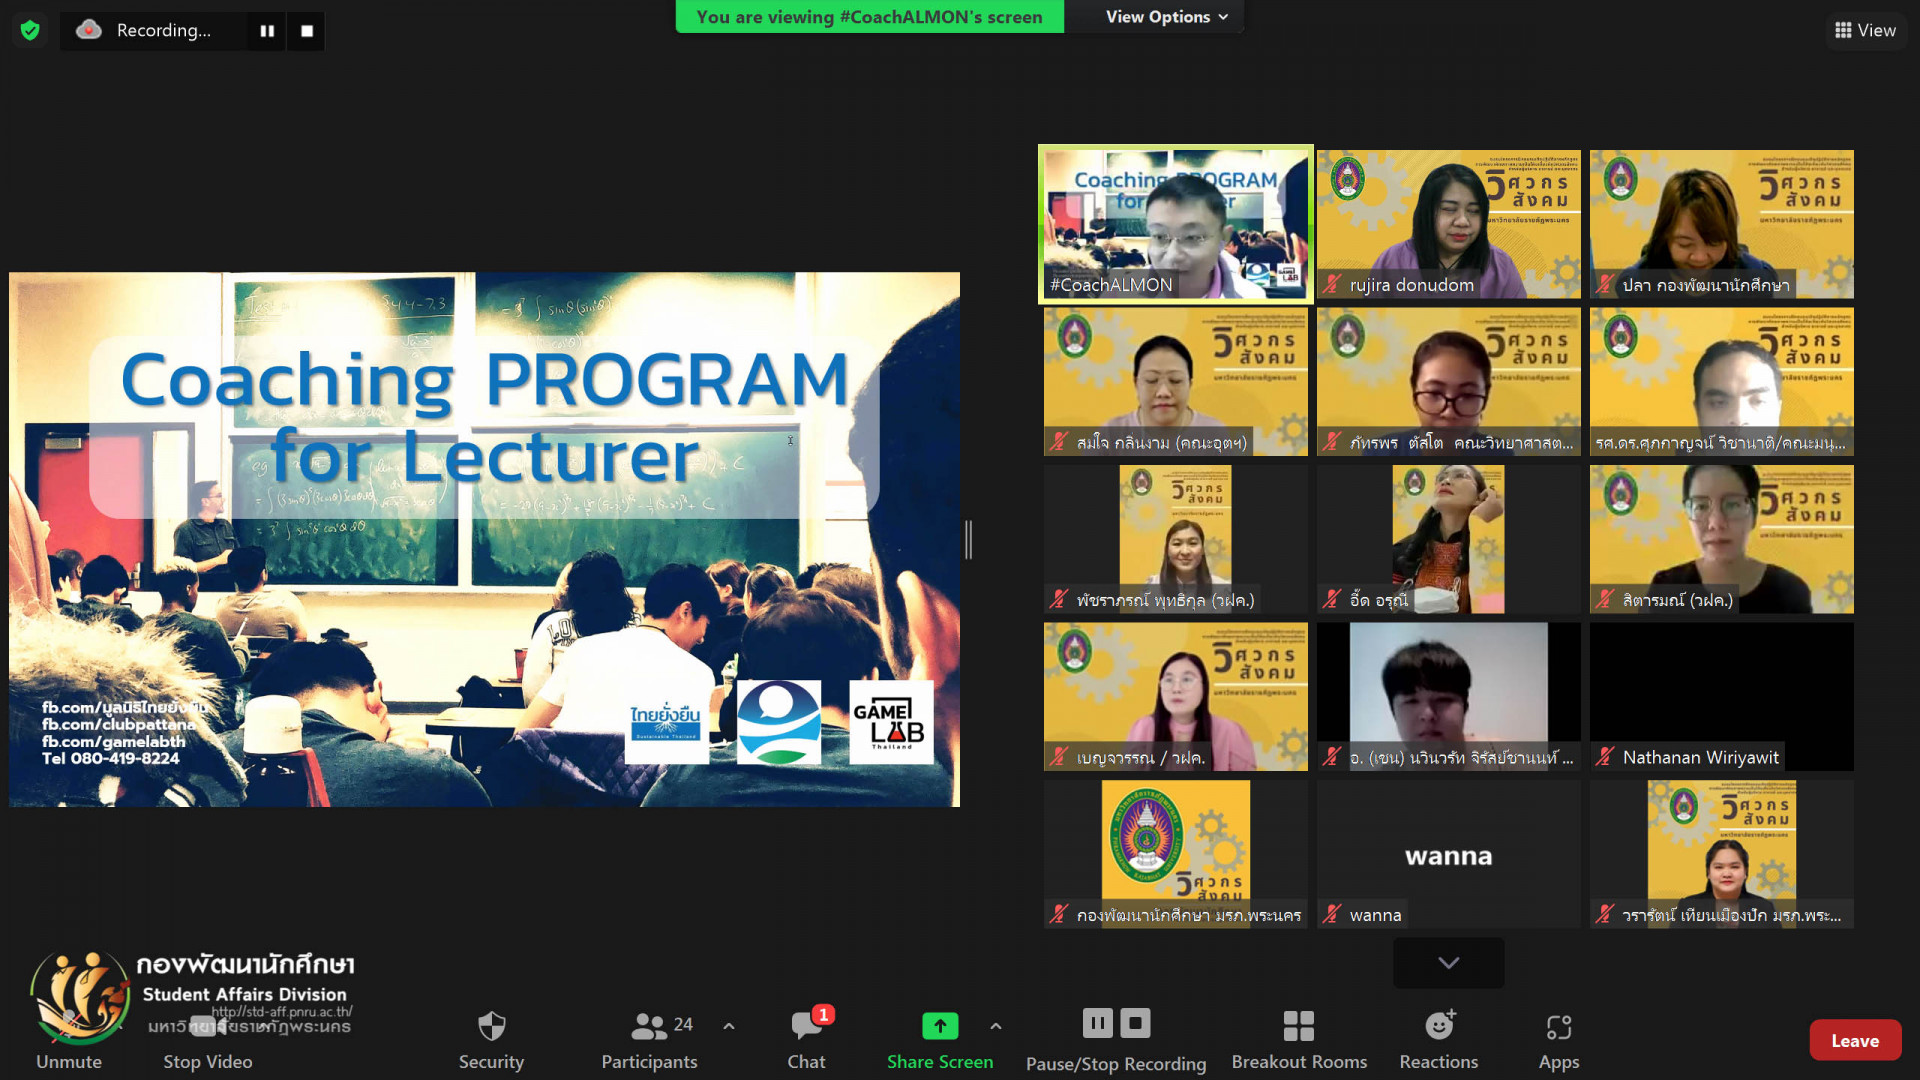Click the green Share Screen icon
Screen dimensions: 1920x1080
(x=939, y=1026)
